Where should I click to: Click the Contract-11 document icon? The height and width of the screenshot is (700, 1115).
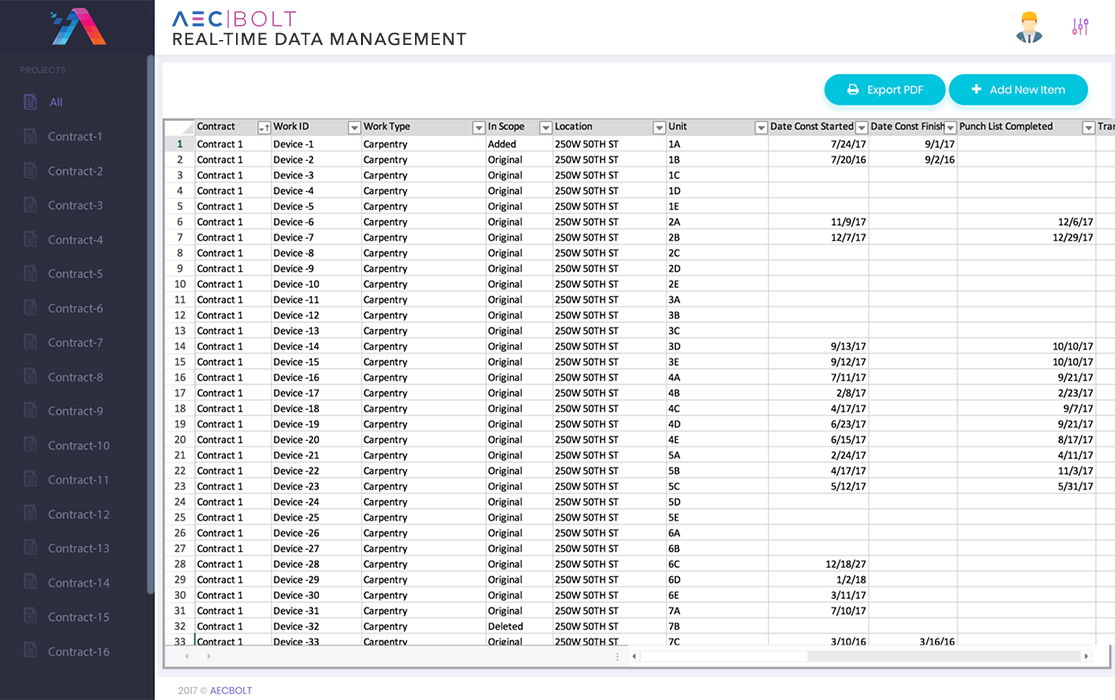[x=30, y=479]
